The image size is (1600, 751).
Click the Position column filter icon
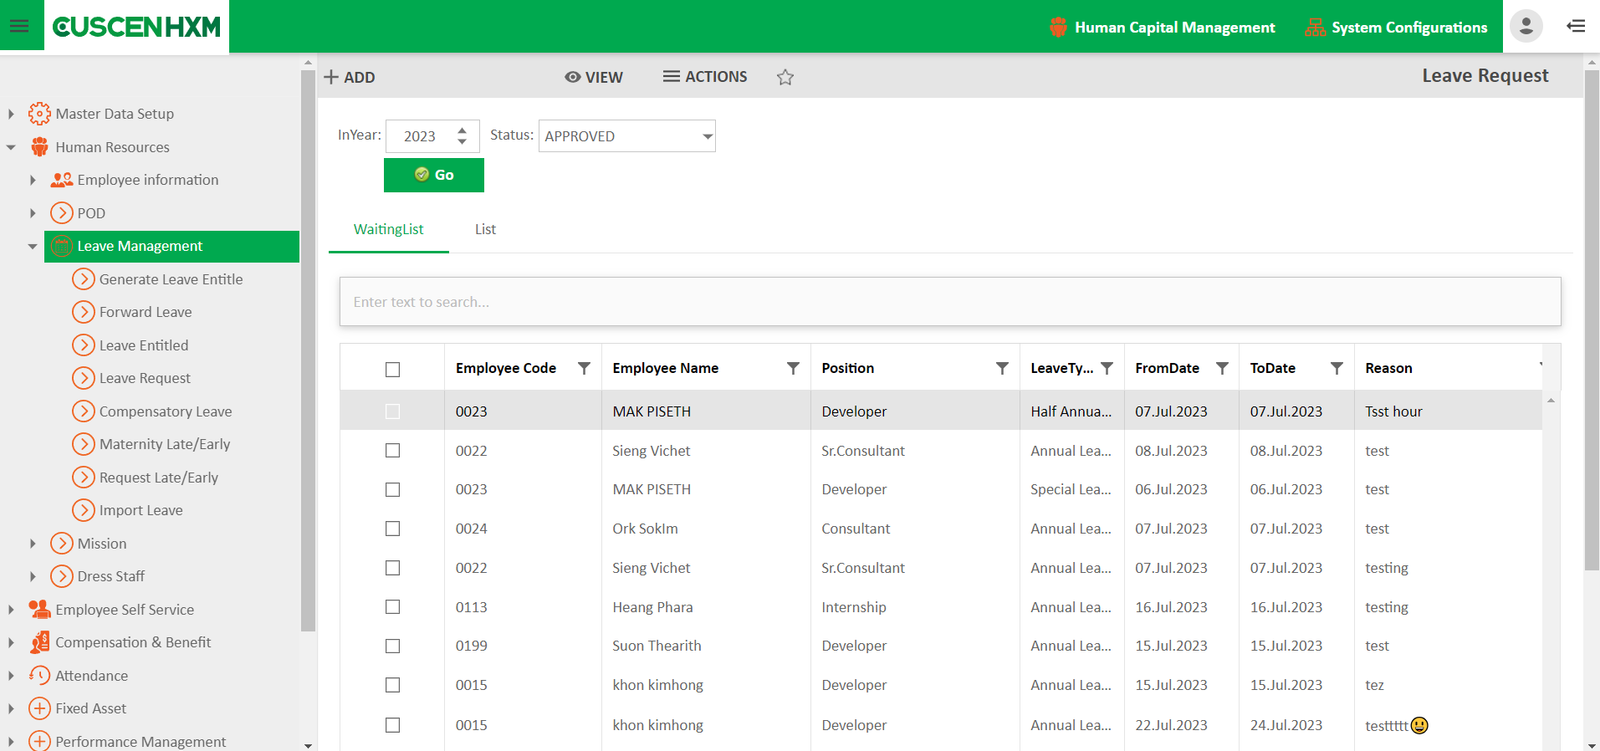[x=1002, y=368]
